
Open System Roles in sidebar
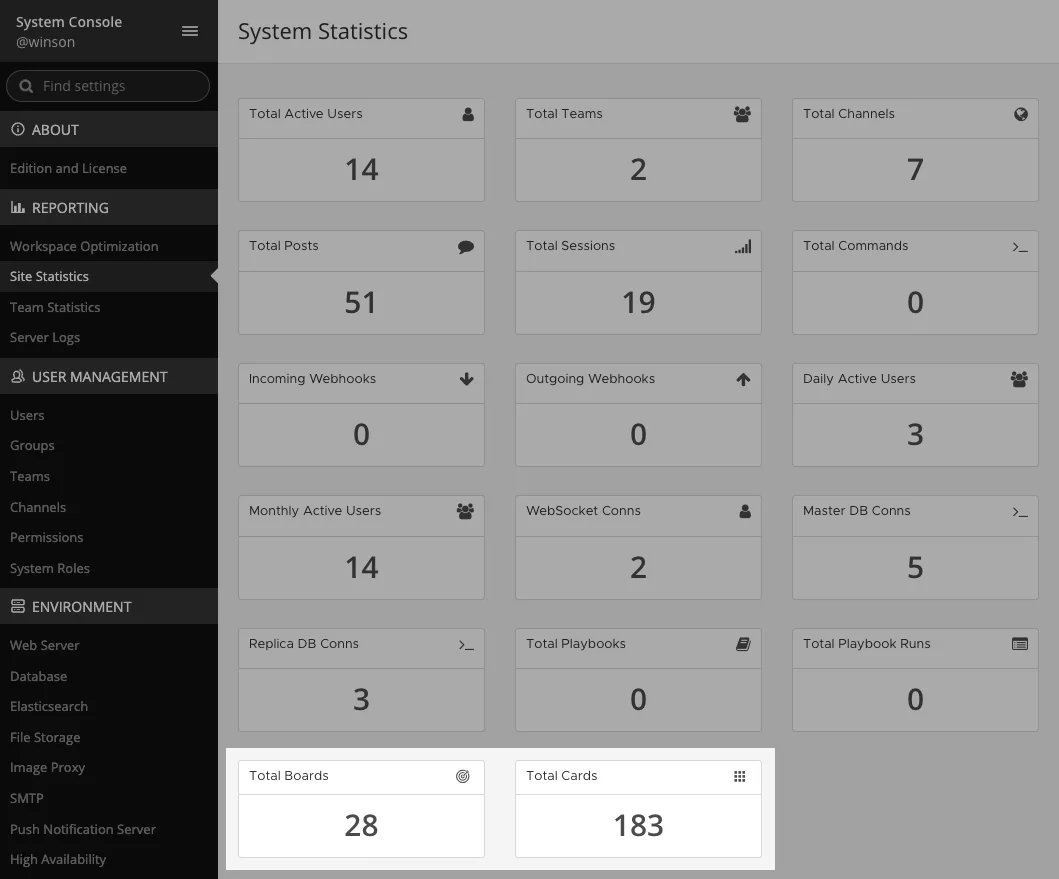point(49,568)
